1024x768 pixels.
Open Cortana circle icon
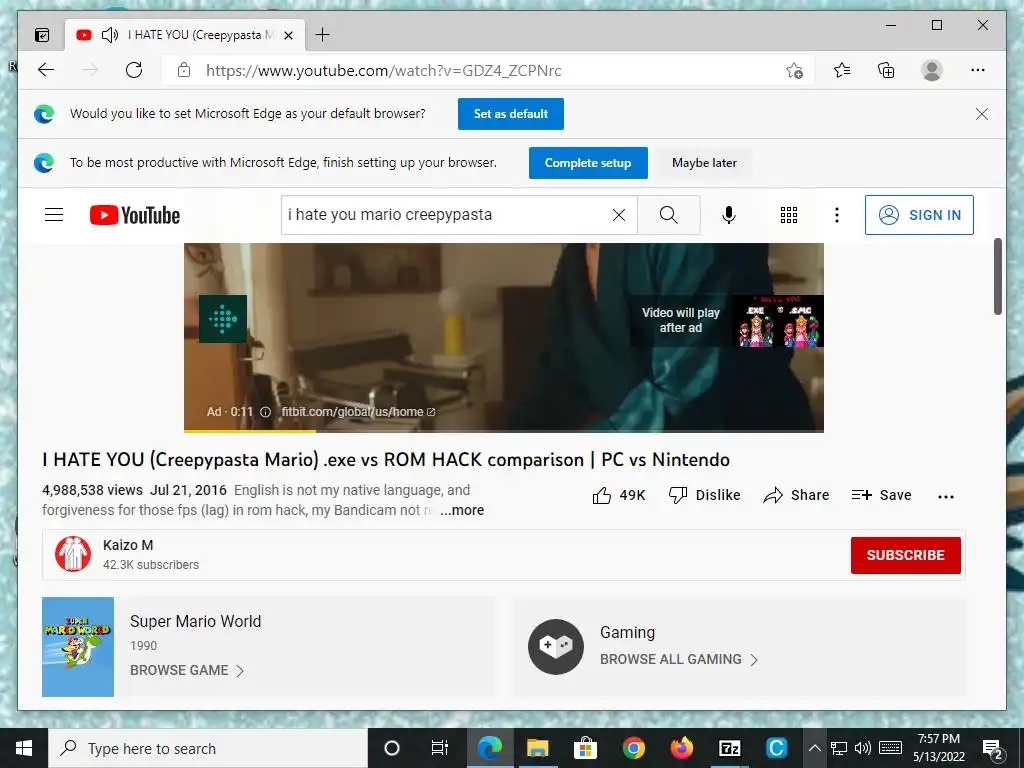(x=392, y=748)
